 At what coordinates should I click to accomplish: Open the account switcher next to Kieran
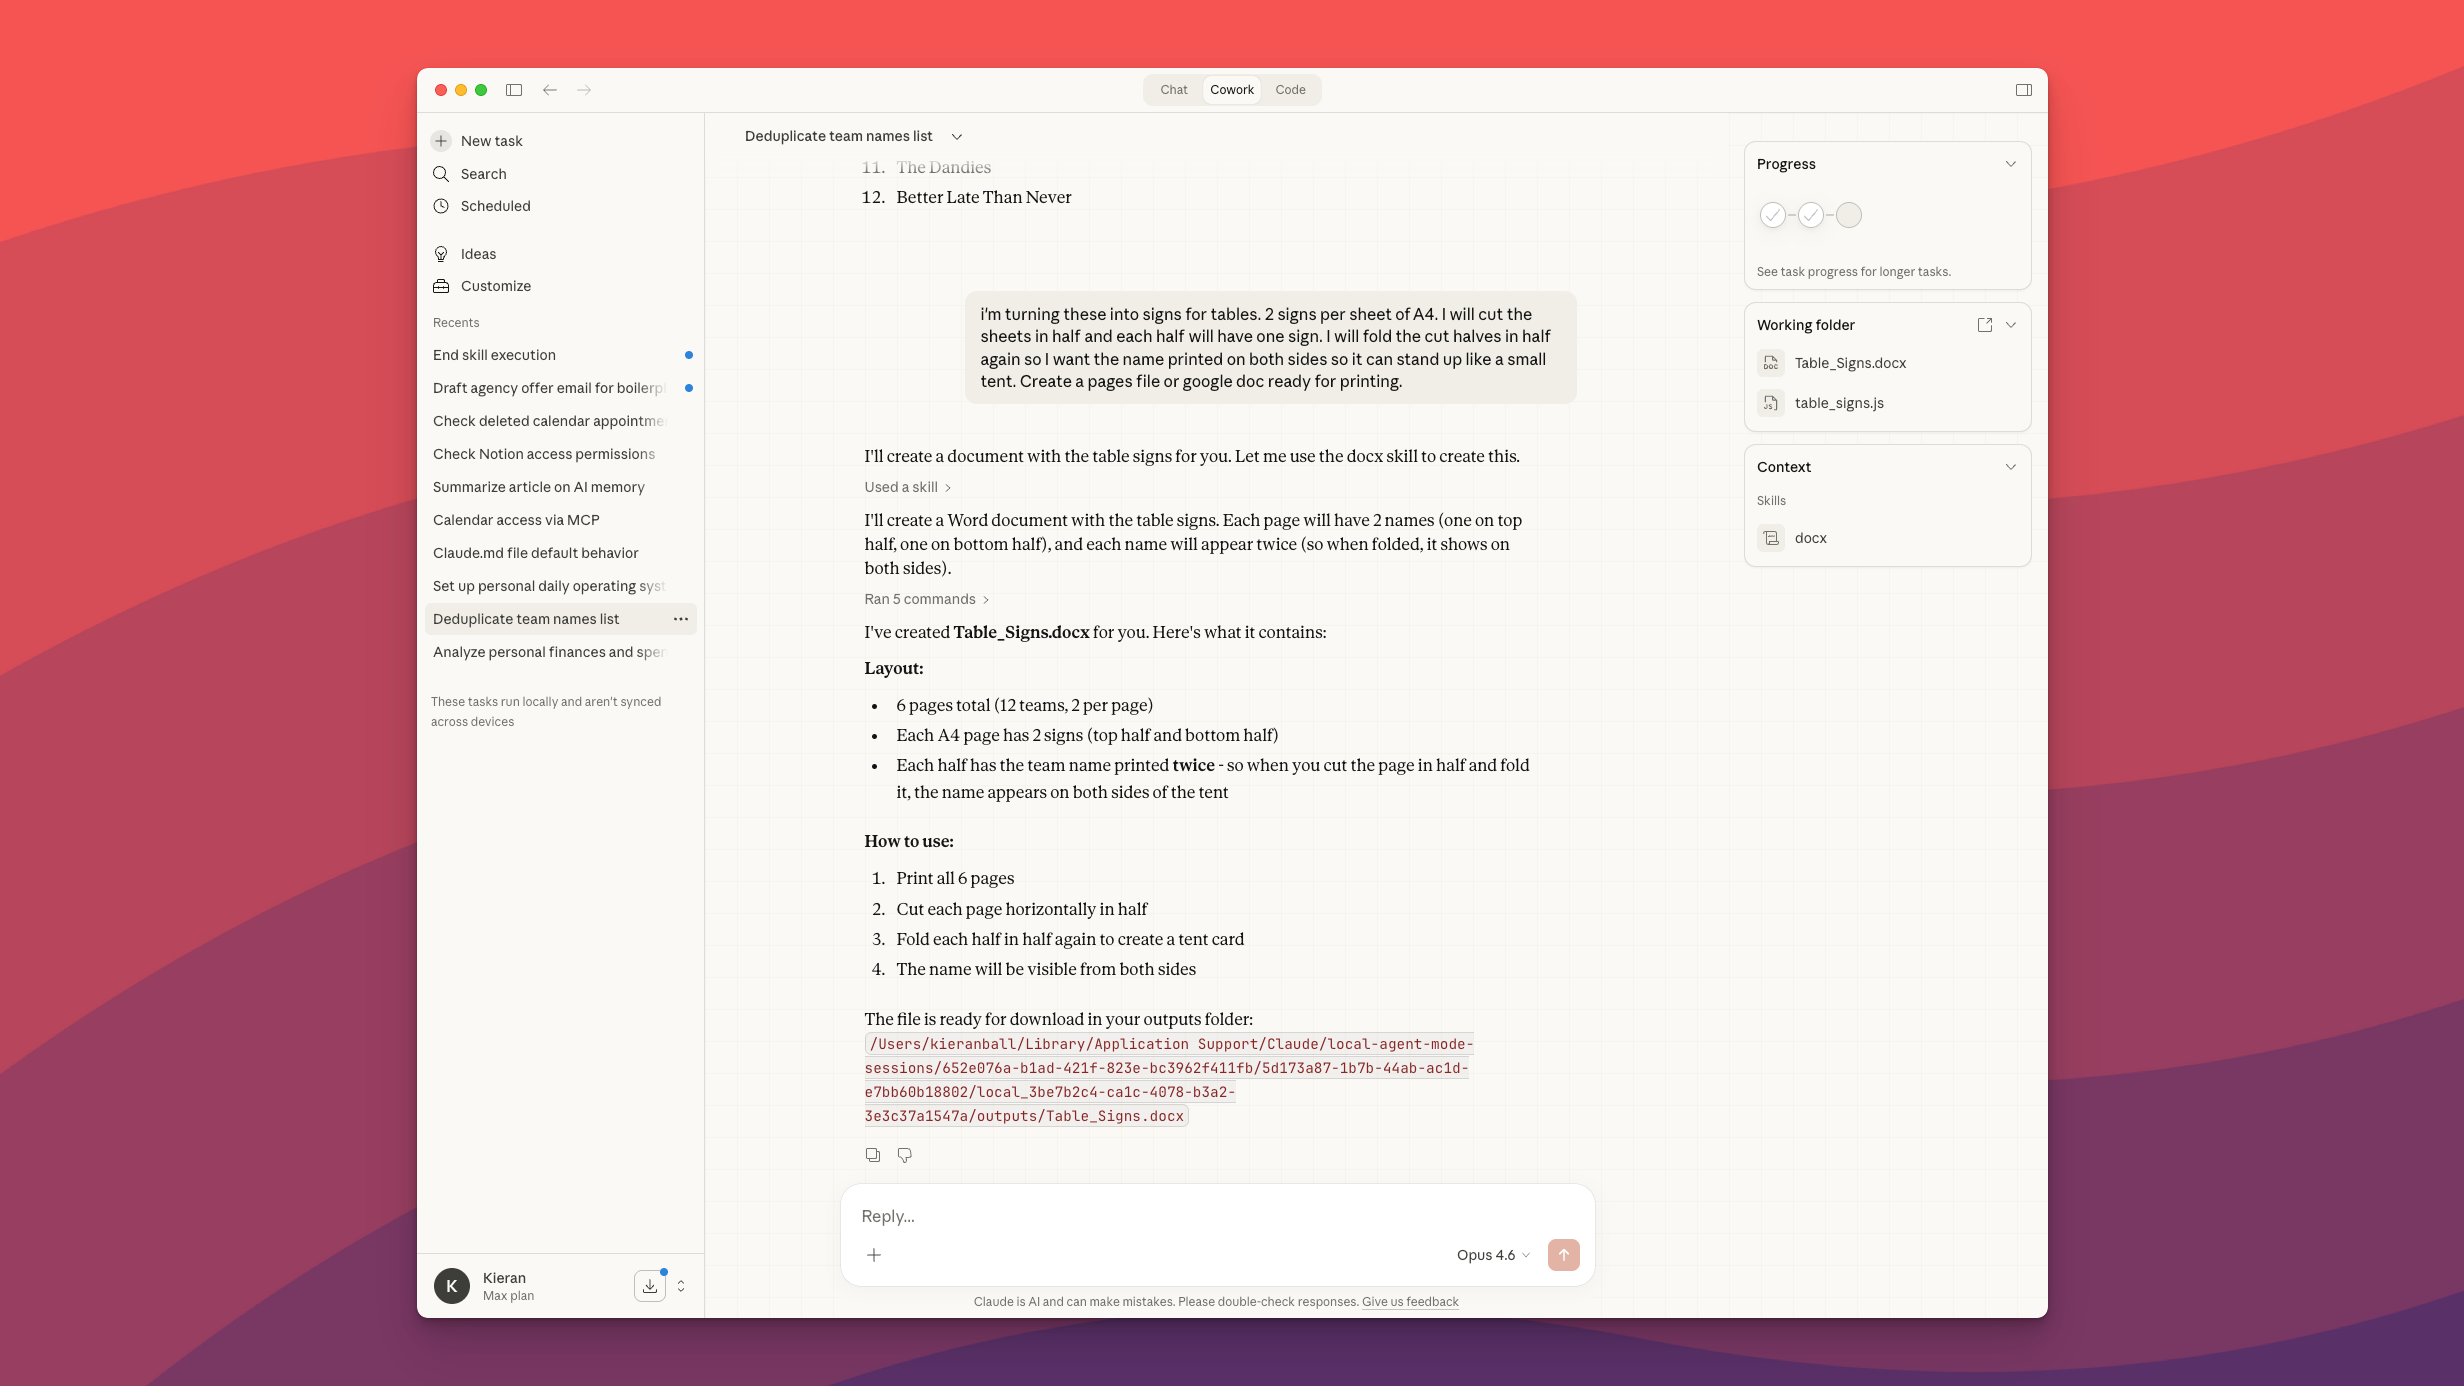[681, 1286]
